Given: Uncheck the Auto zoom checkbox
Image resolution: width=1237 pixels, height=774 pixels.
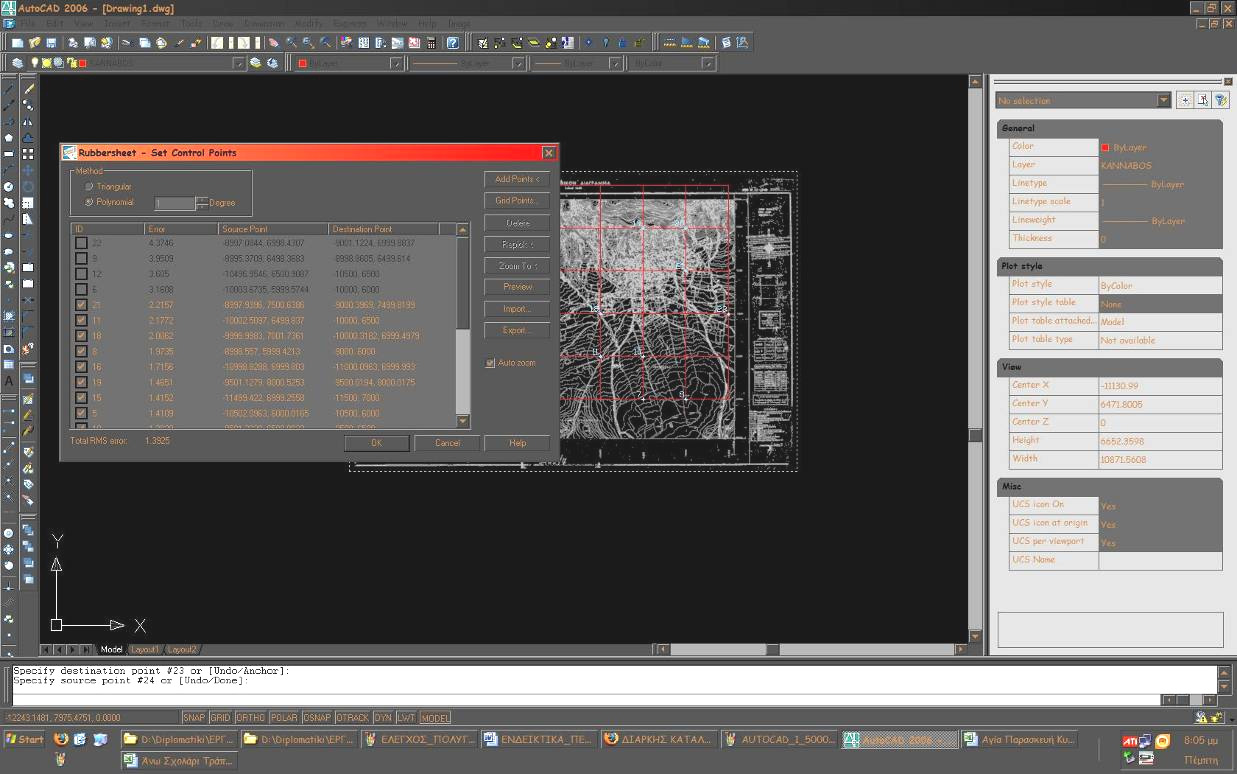Looking at the screenshot, I should (x=490, y=363).
